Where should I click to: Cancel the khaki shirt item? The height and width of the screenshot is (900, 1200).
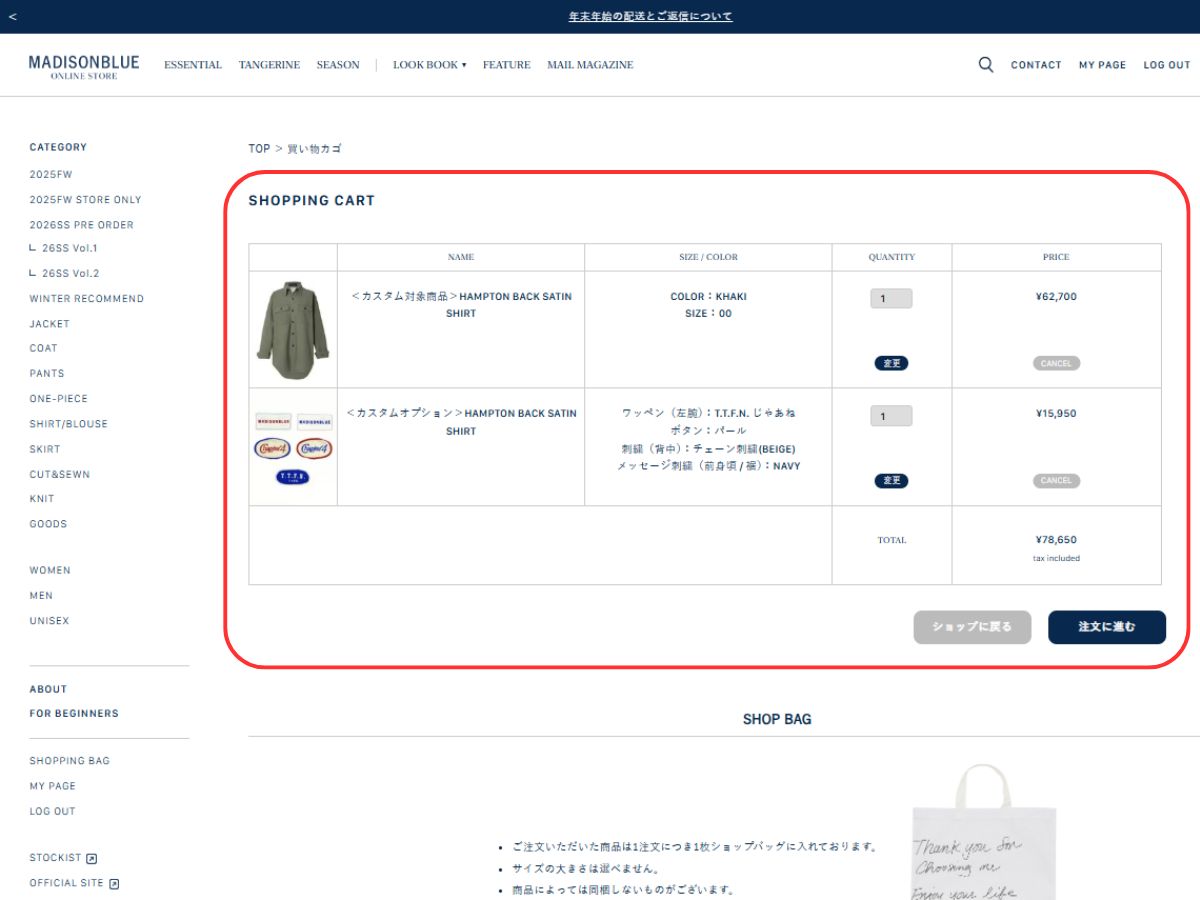[1056, 364]
